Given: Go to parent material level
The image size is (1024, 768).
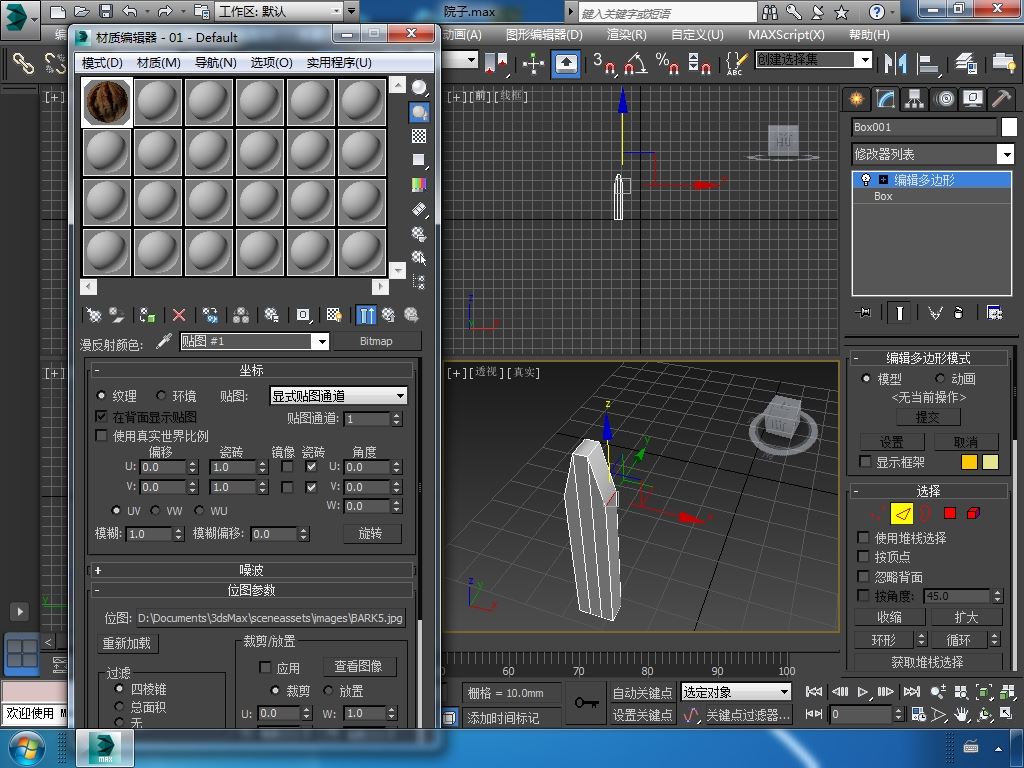Looking at the screenshot, I should tap(389, 315).
